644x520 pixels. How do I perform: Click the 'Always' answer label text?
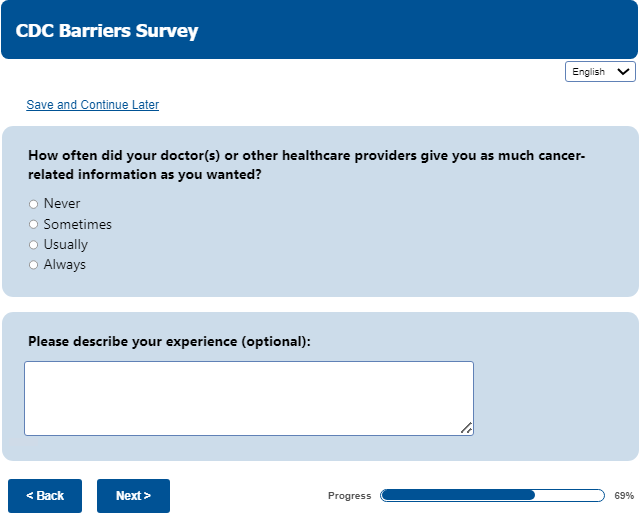coord(65,265)
